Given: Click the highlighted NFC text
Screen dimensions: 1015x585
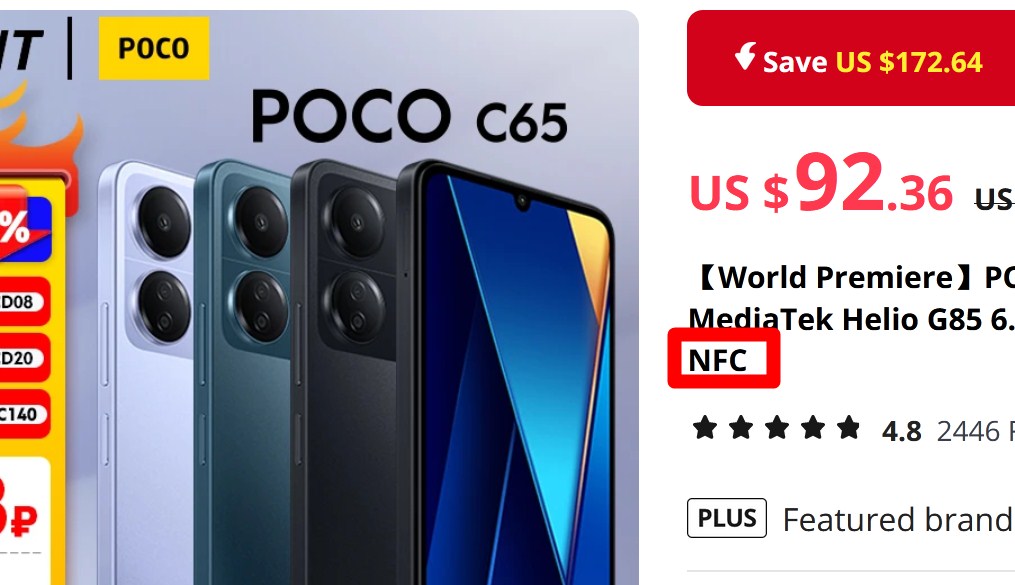Looking at the screenshot, I should tap(717, 360).
